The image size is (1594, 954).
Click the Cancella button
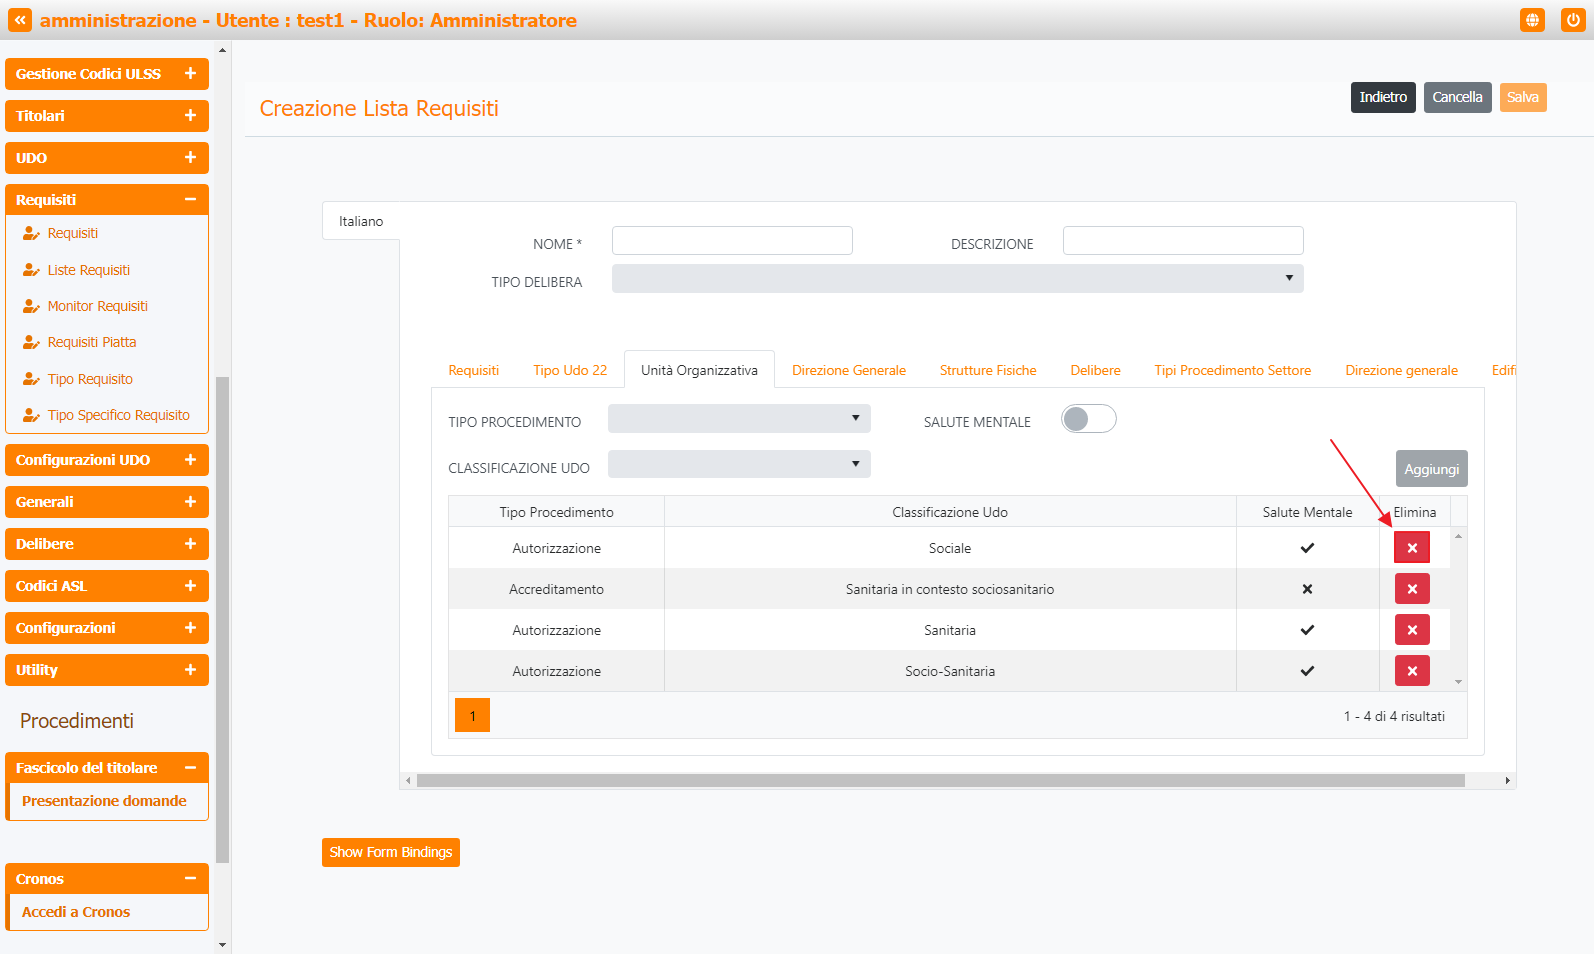1457,97
